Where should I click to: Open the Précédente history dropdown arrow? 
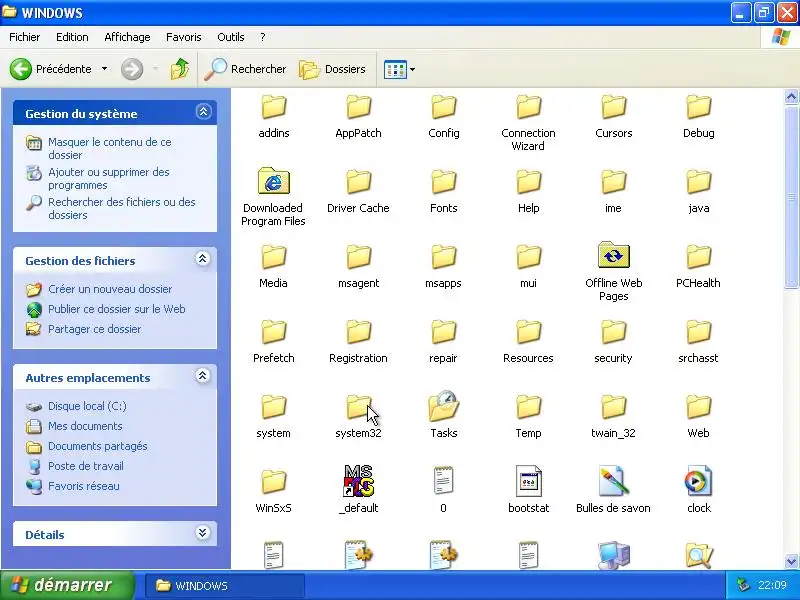(105, 69)
